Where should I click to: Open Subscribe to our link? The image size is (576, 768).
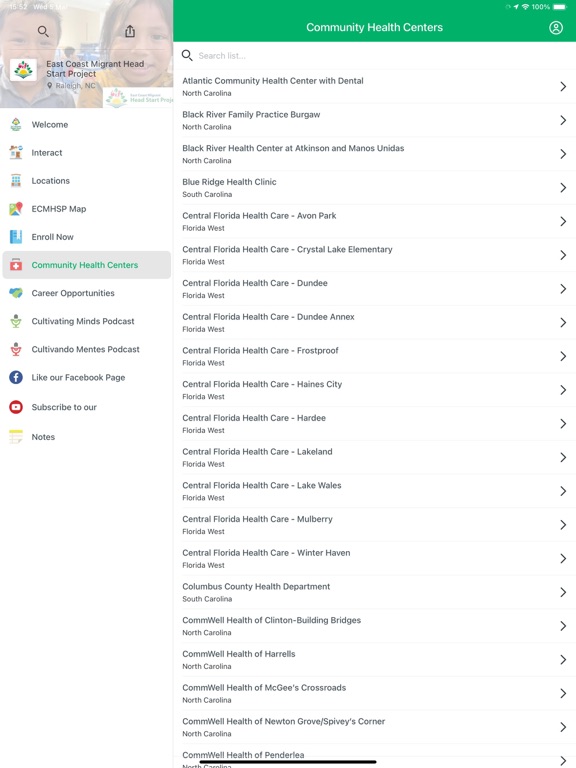(x=87, y=407)
